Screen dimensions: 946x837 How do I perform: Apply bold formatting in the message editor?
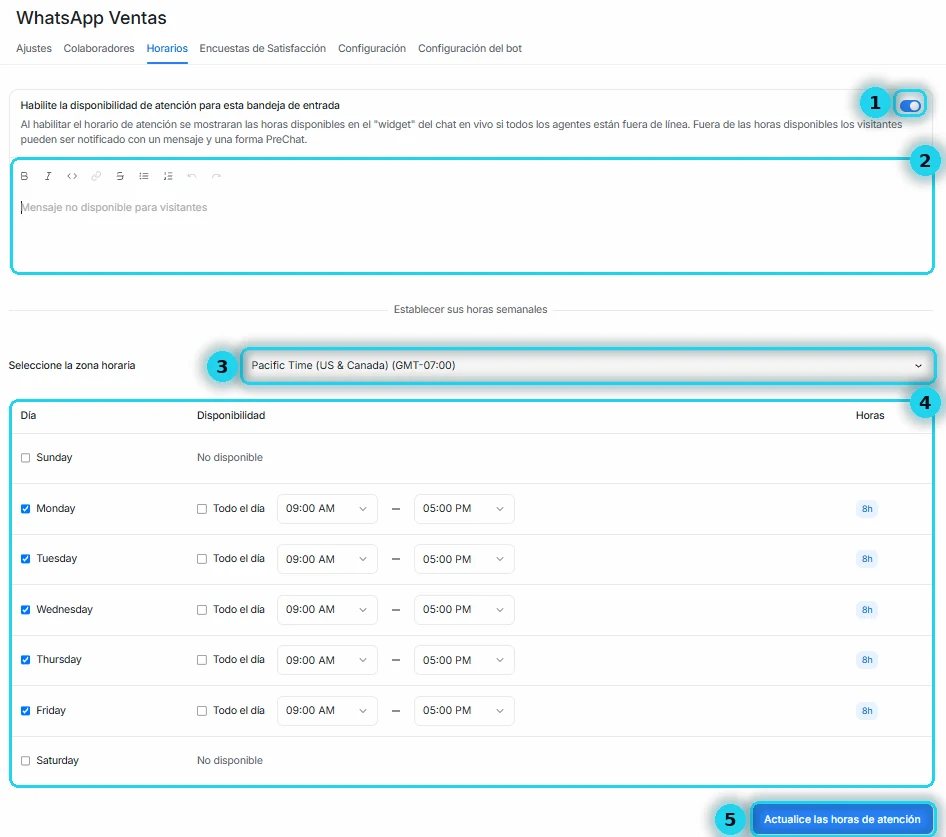point(24,176)
